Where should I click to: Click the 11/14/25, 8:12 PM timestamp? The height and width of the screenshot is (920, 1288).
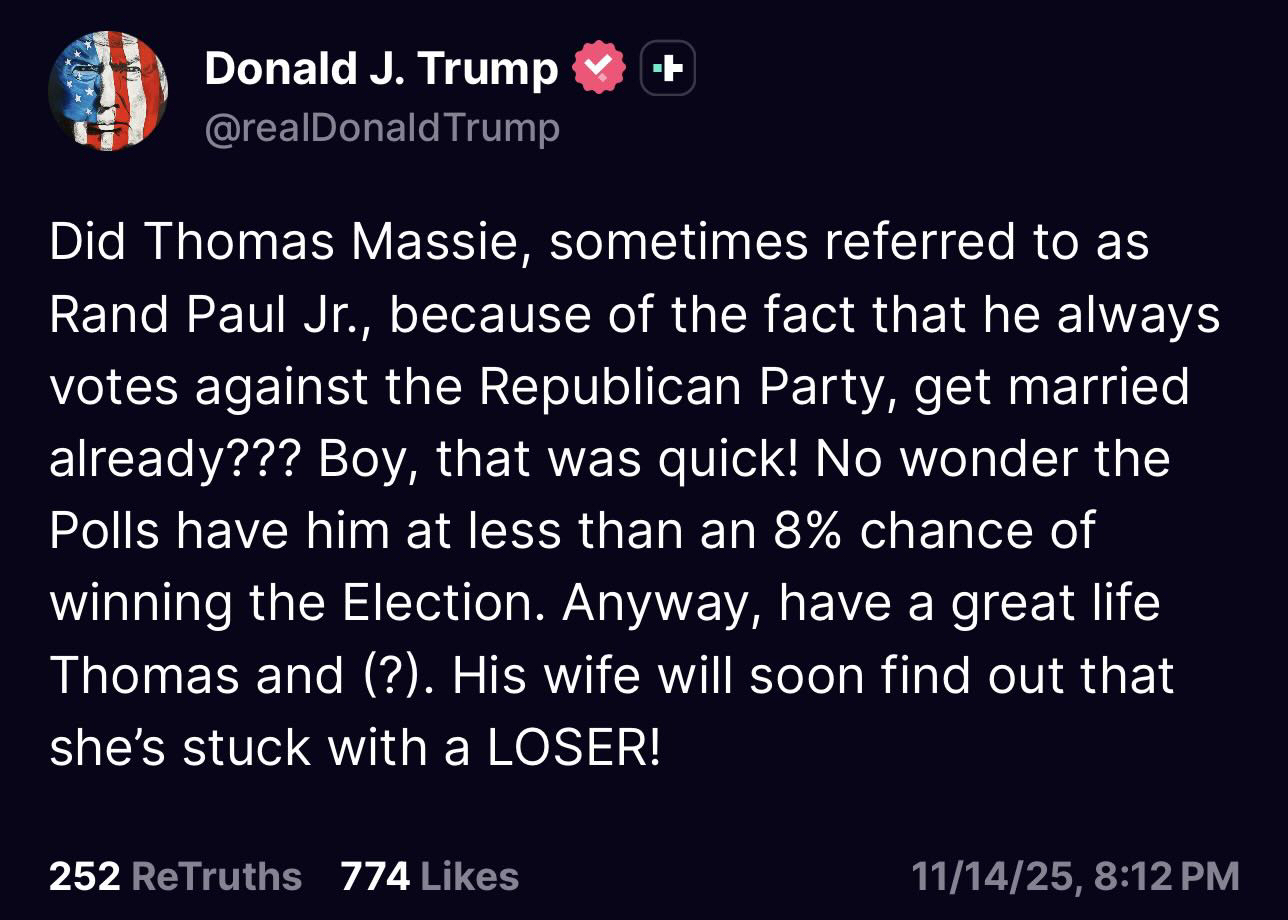tap(1074, 876)
